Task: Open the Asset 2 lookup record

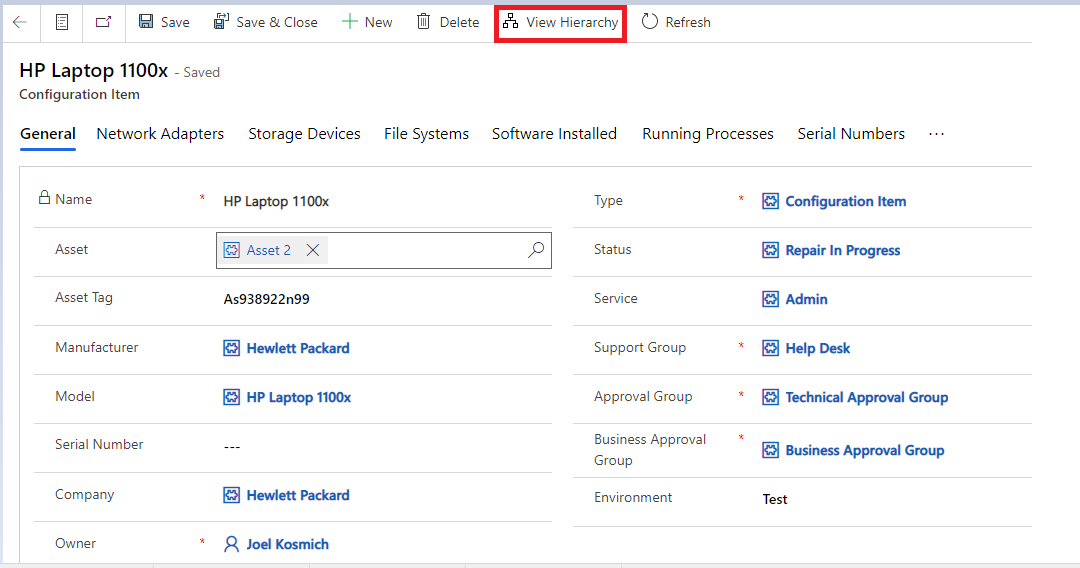Action: tap(269, 251)
